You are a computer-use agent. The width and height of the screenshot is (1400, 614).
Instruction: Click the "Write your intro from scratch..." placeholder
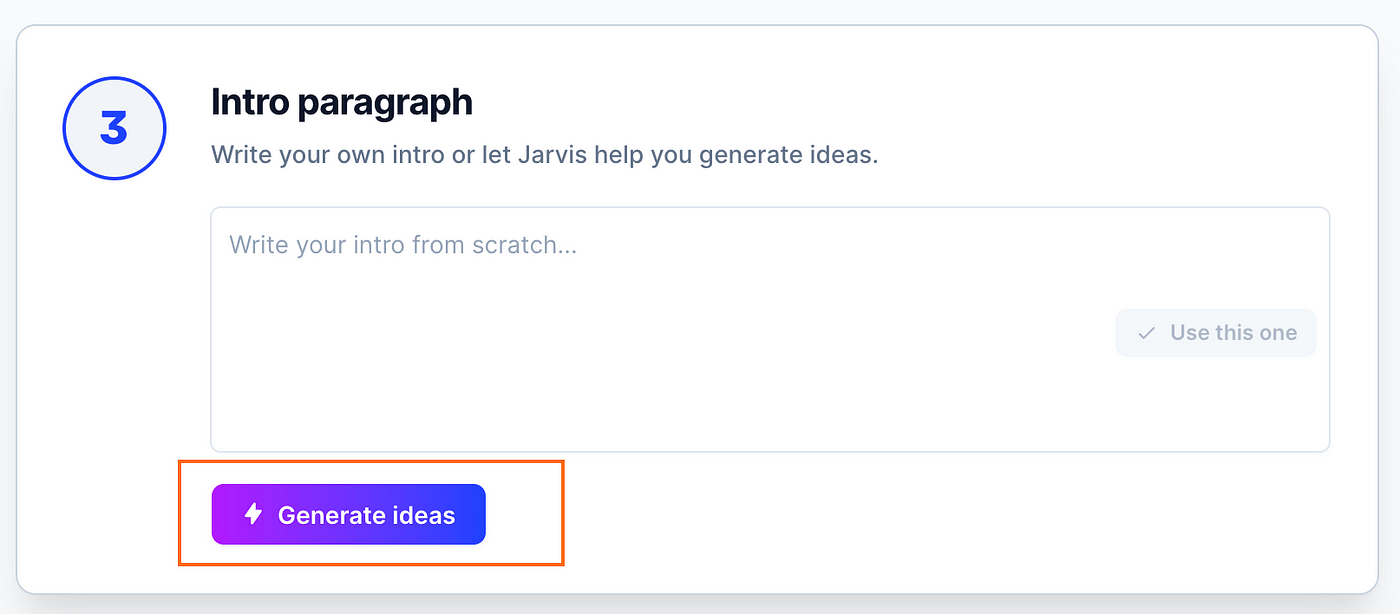(403, 245)
